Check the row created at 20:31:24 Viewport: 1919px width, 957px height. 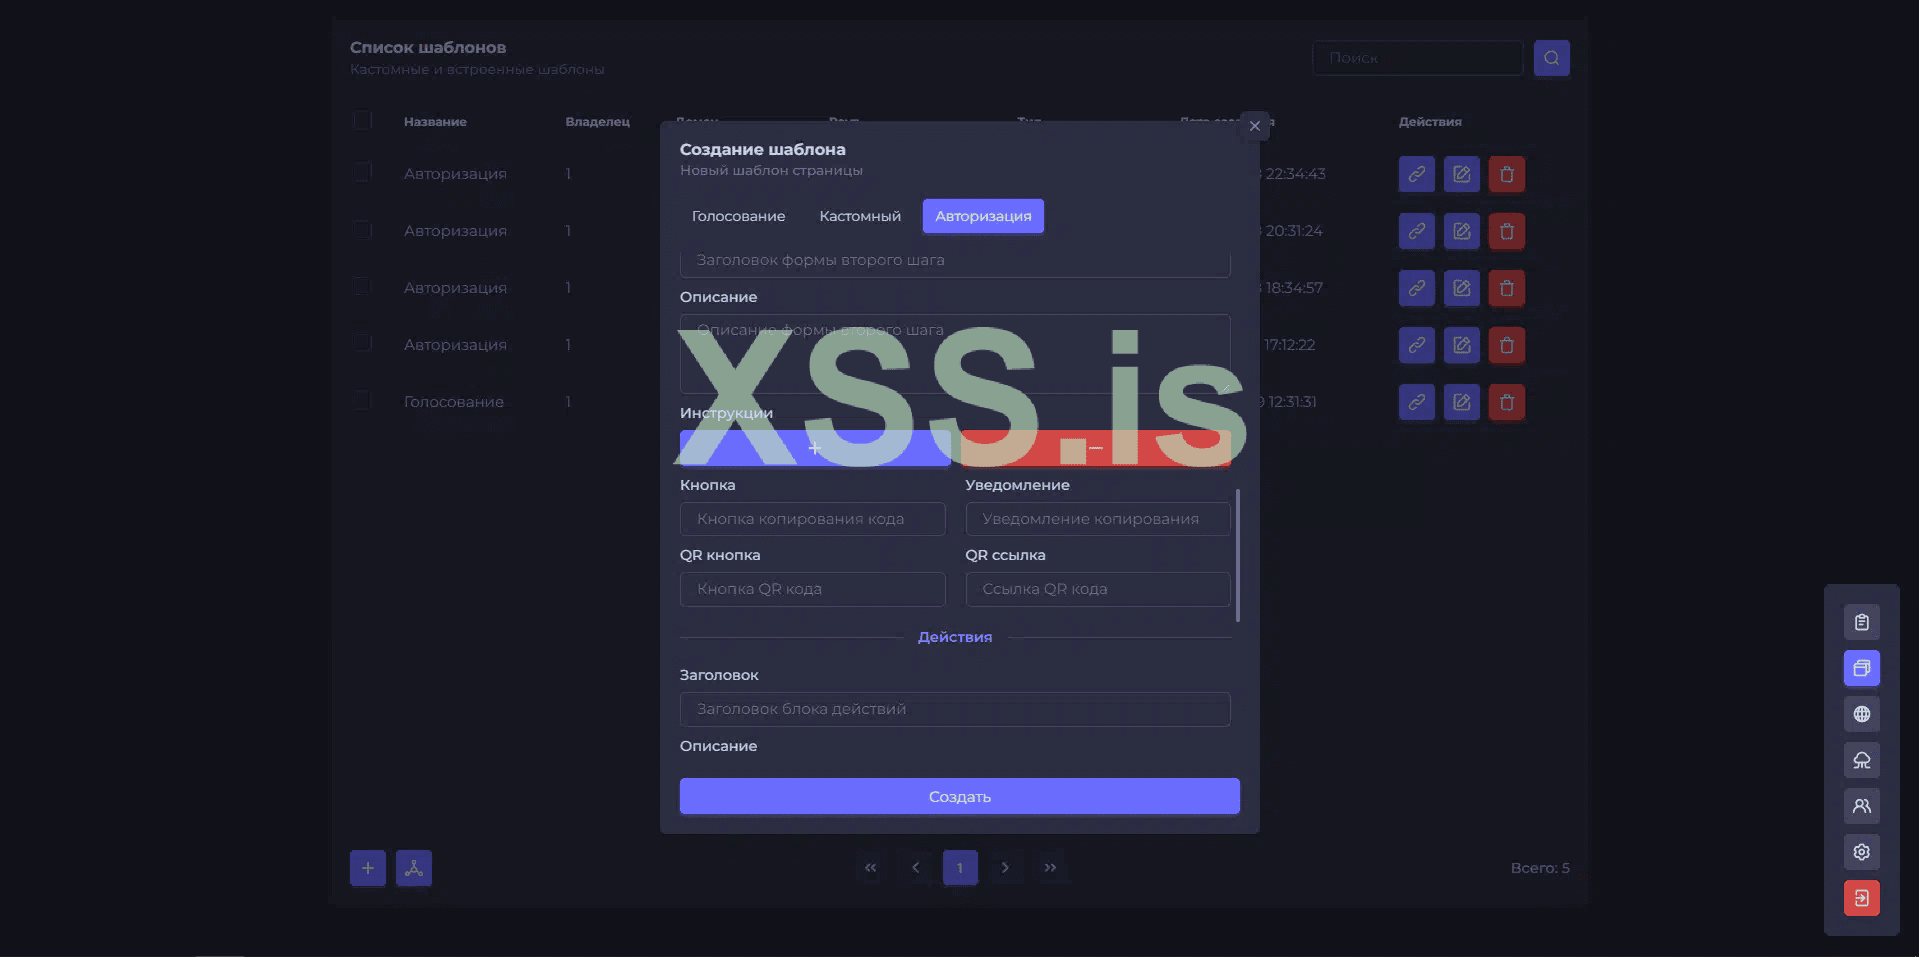pos(362,229)
